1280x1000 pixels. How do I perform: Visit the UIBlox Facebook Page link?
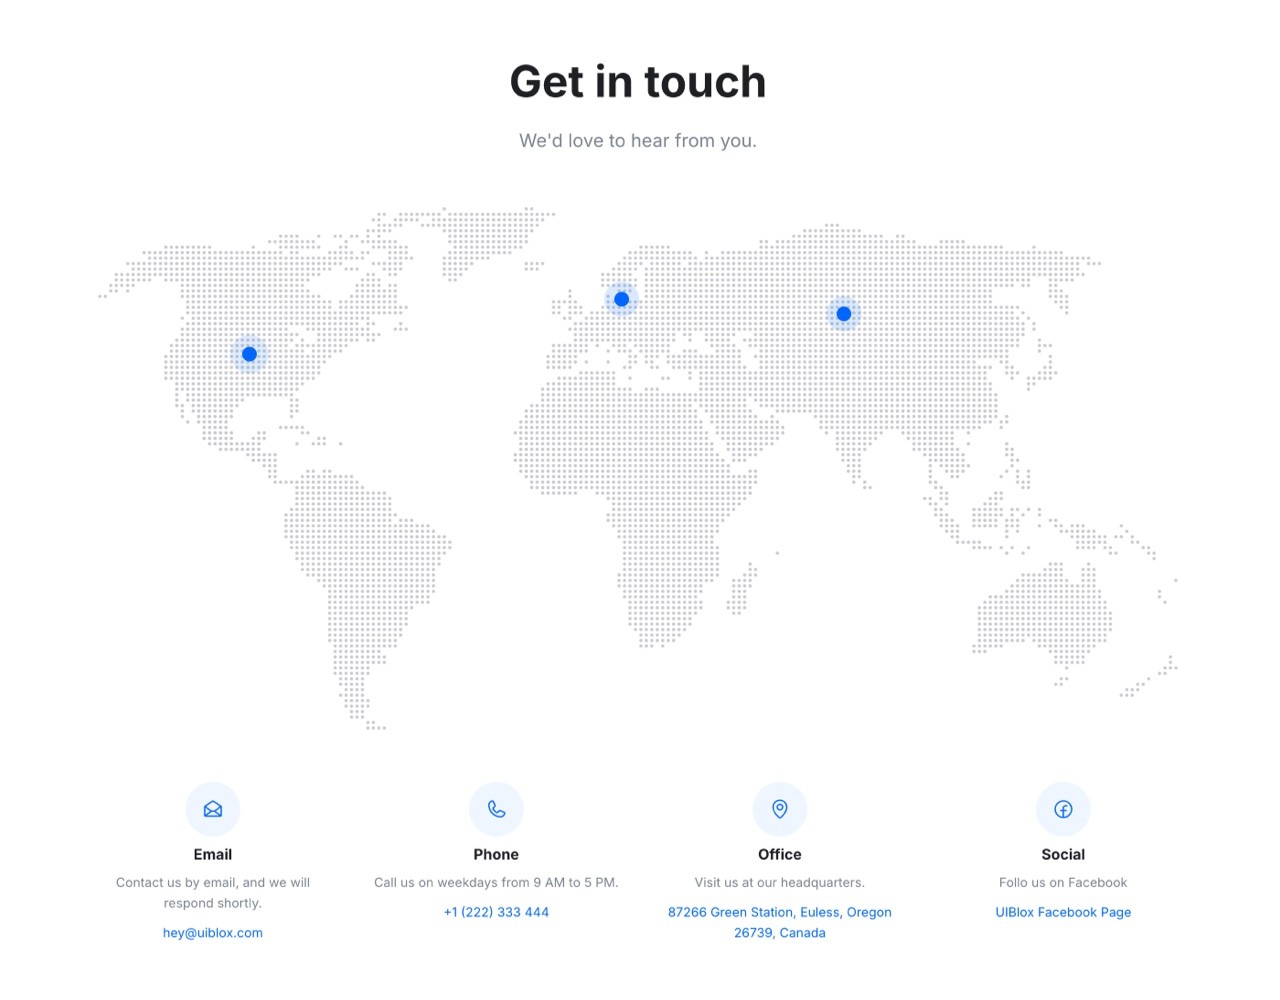[x=1063, y=912]
